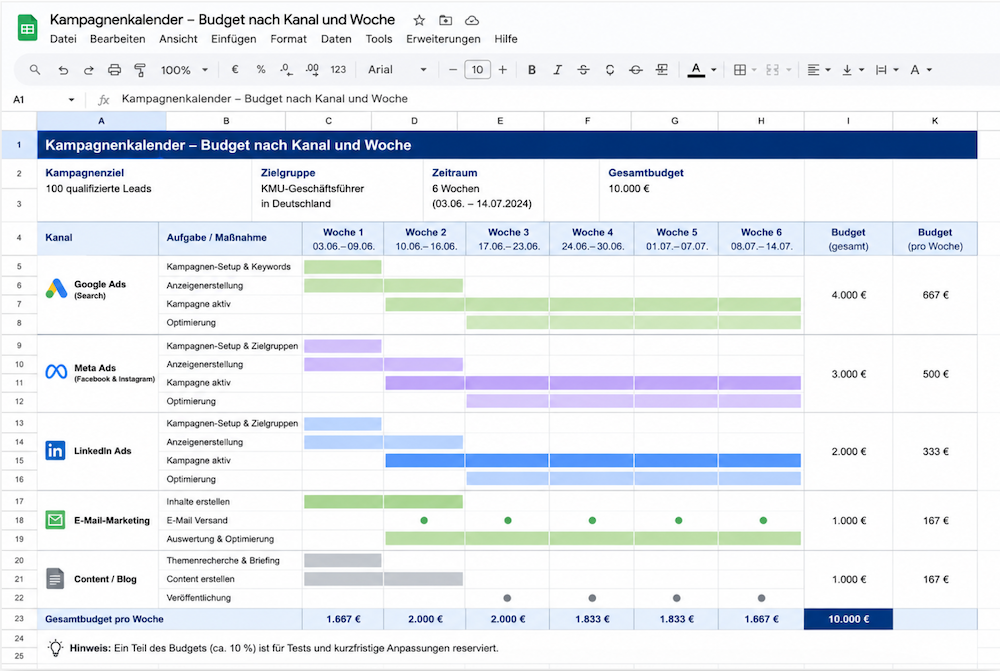Viewport: 1000px width, 671px height.
Task: Open the Tools menu
Action: (379, 39)
